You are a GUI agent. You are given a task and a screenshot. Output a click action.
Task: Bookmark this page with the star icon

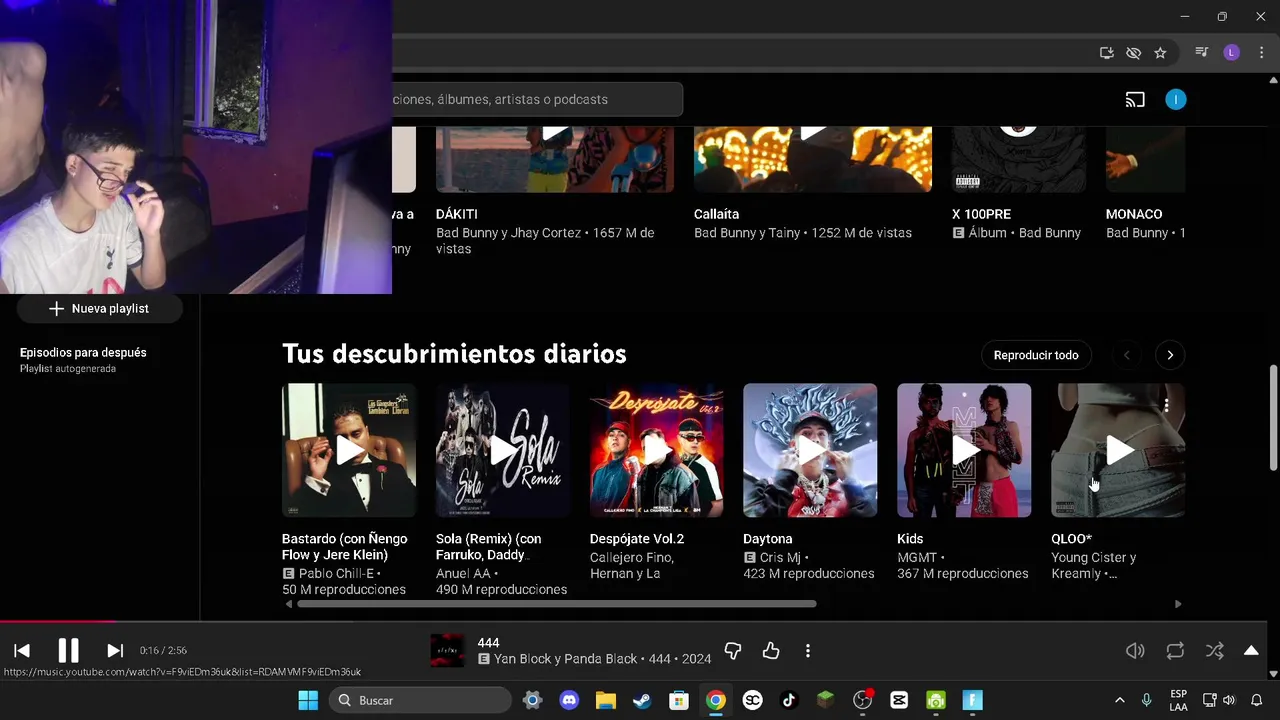pyautogui.click(x=1160, y=53)
